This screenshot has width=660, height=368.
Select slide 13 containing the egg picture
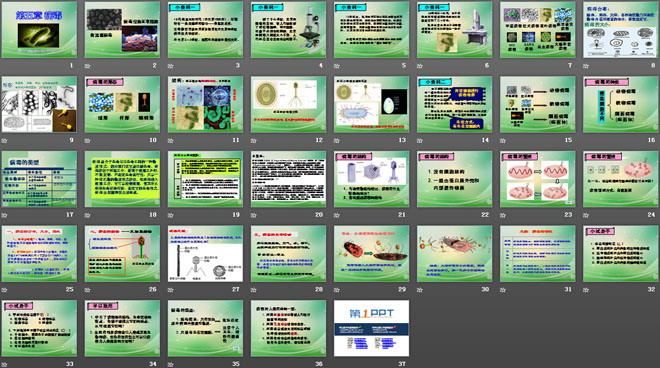click(372, 104)
